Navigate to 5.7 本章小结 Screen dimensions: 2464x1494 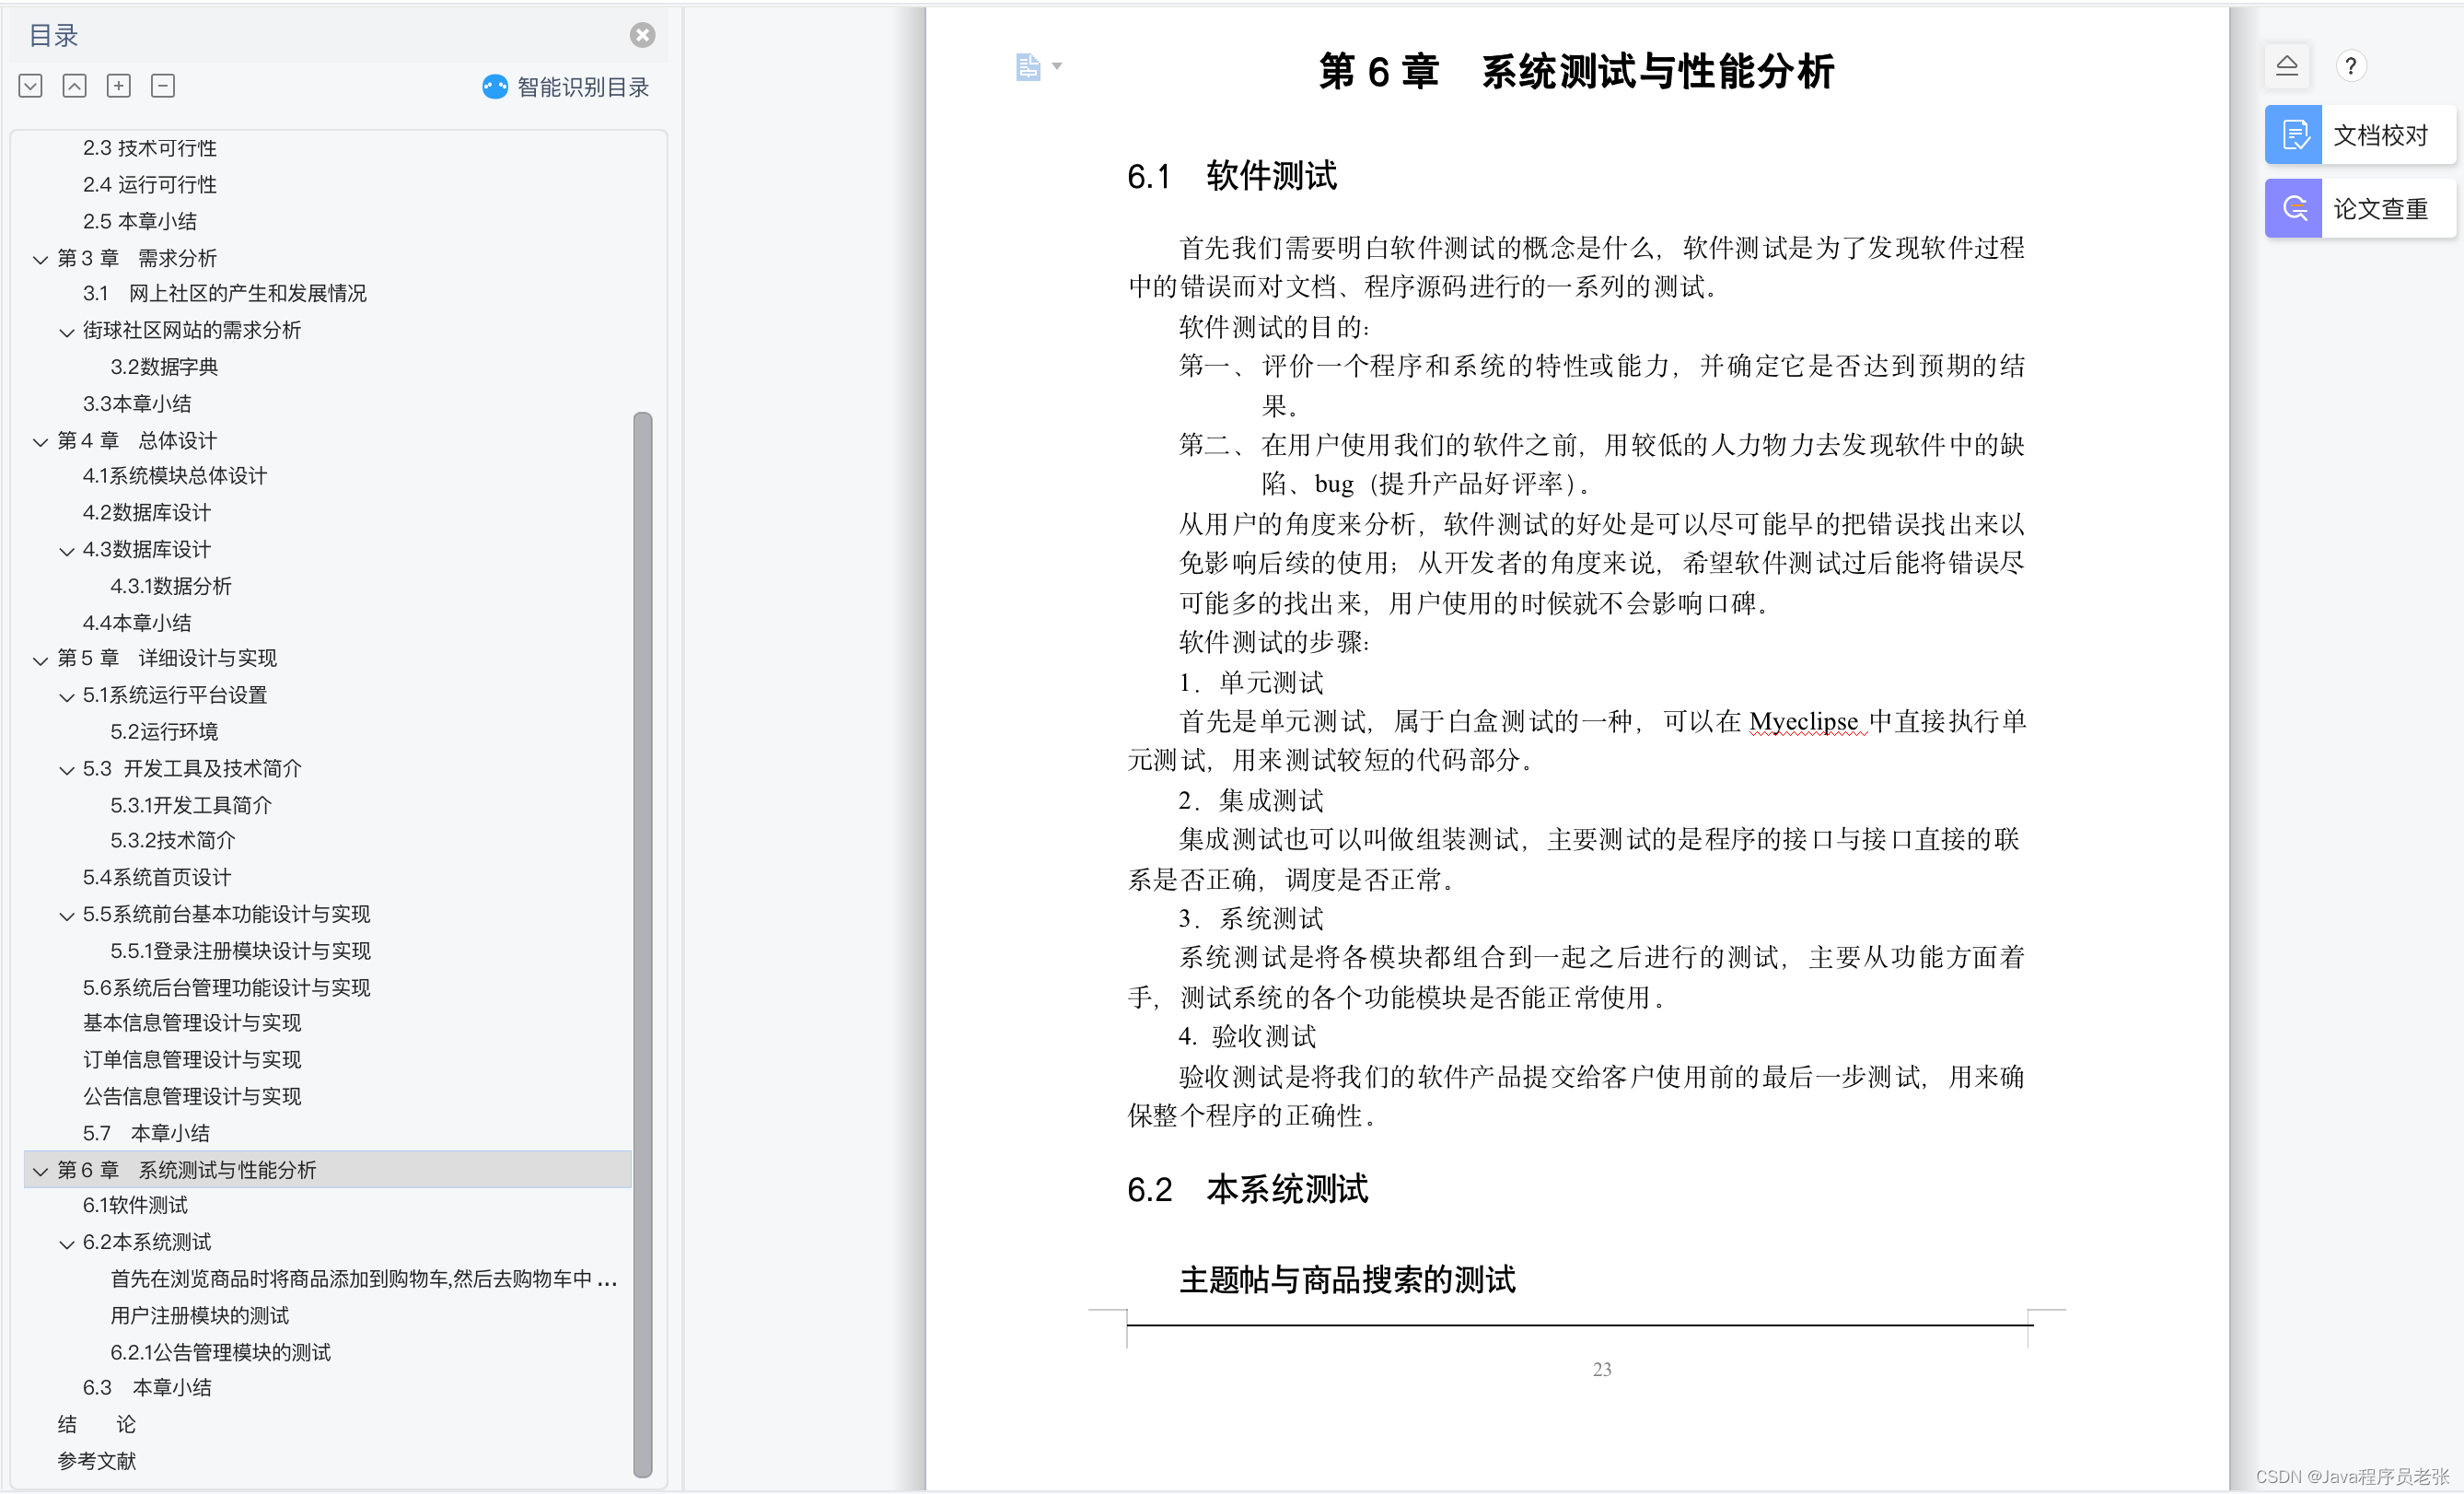[x=146, y=1133]
